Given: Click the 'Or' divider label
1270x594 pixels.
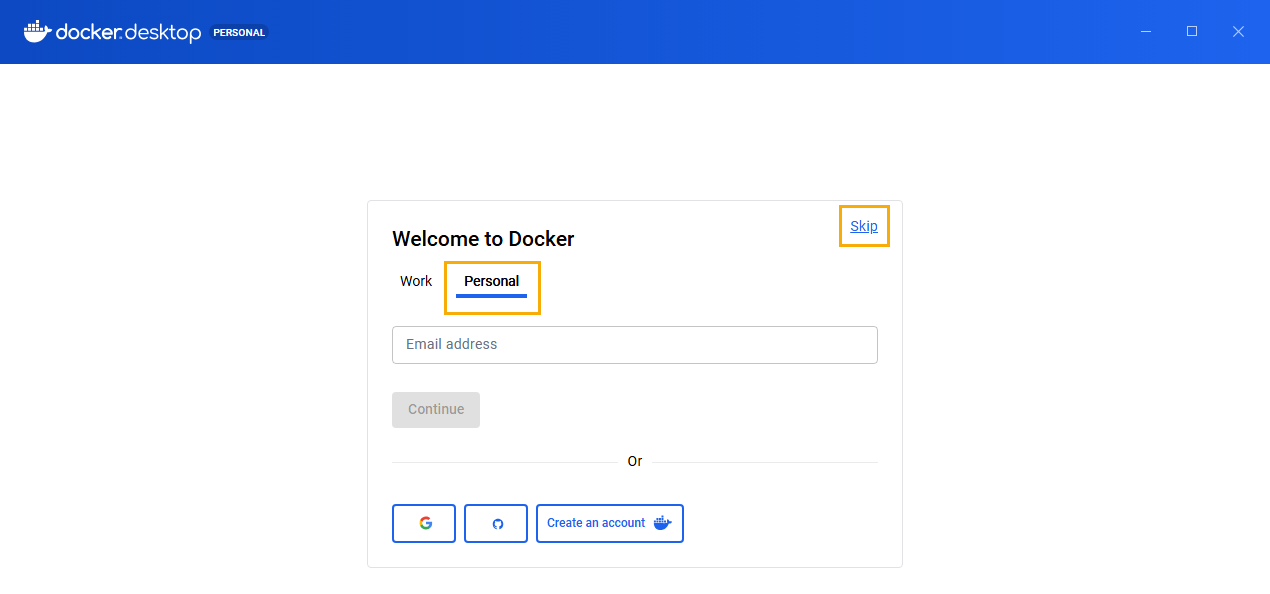Looking at the screenshot, I should pos(635,461).
